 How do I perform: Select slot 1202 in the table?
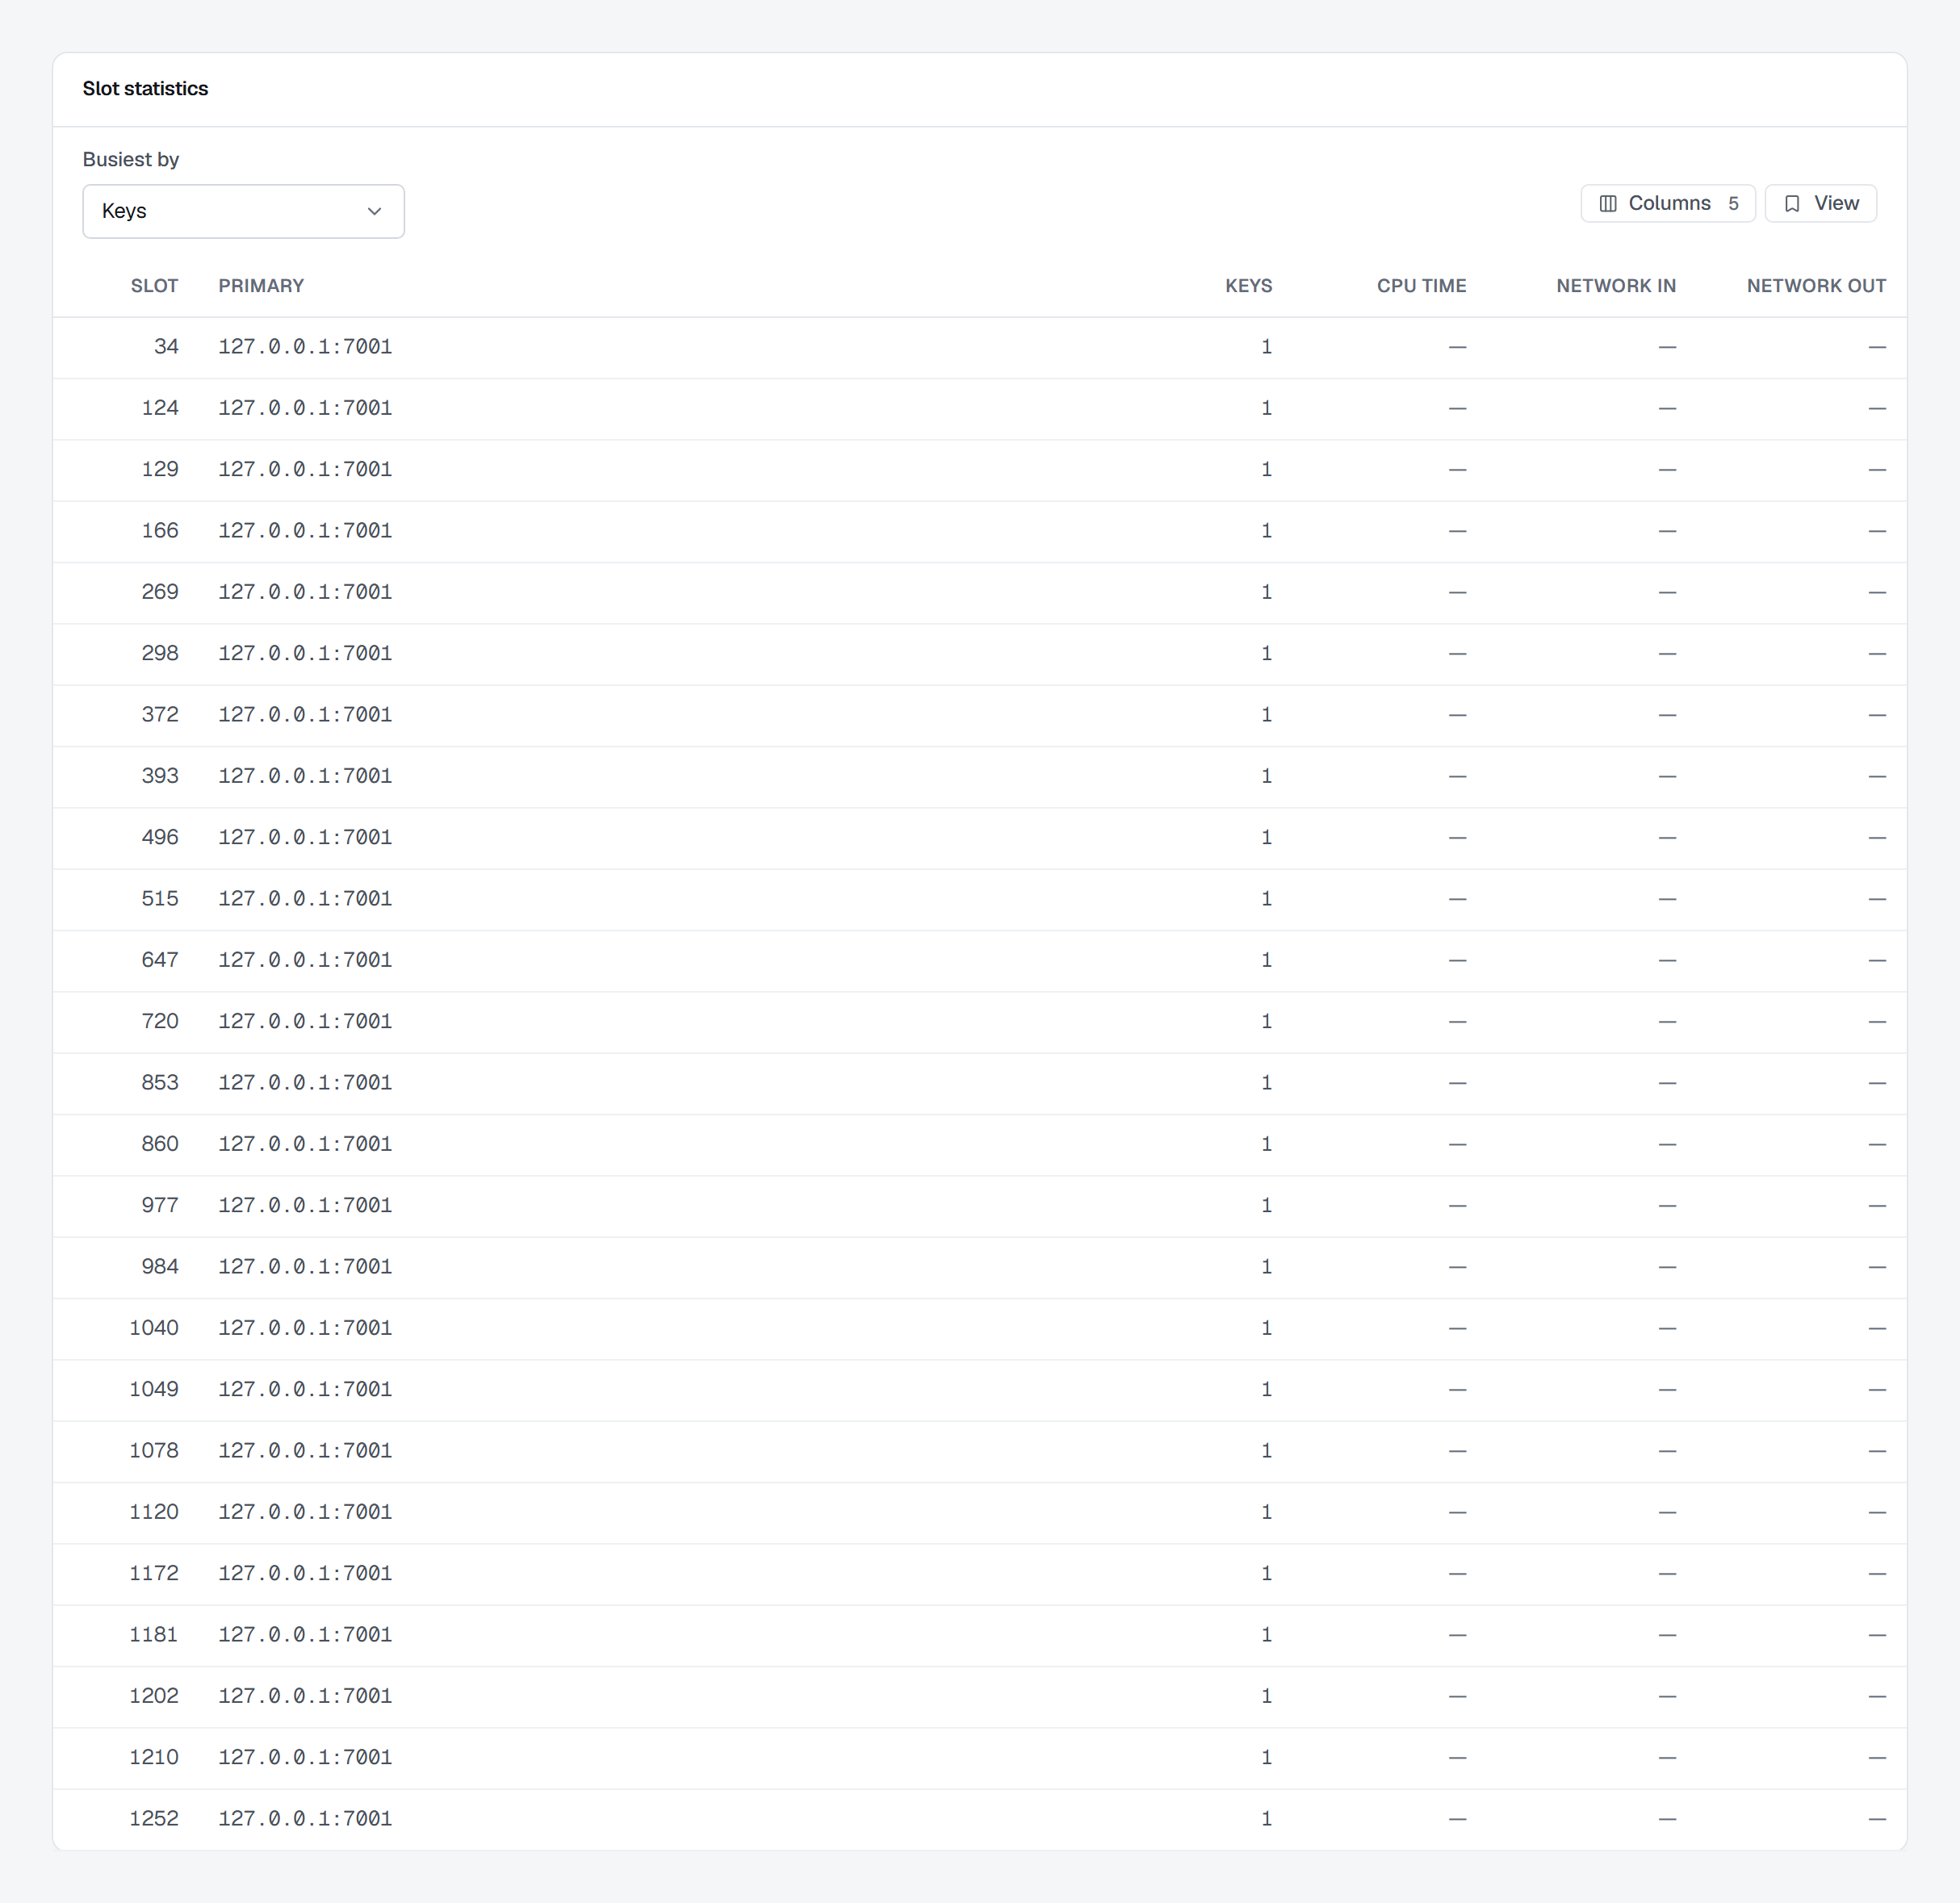[x=979, y=1696]
